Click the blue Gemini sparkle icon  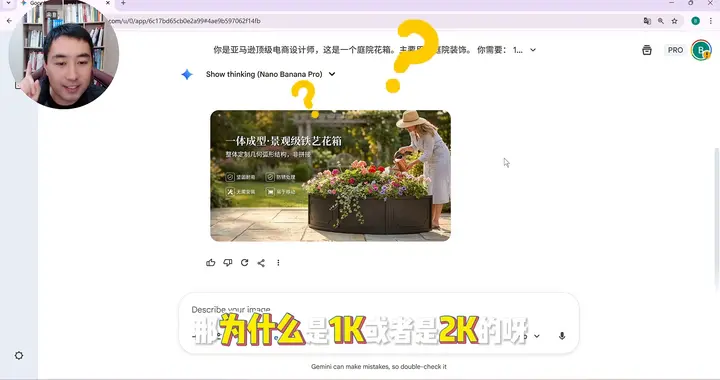[187, 74]
